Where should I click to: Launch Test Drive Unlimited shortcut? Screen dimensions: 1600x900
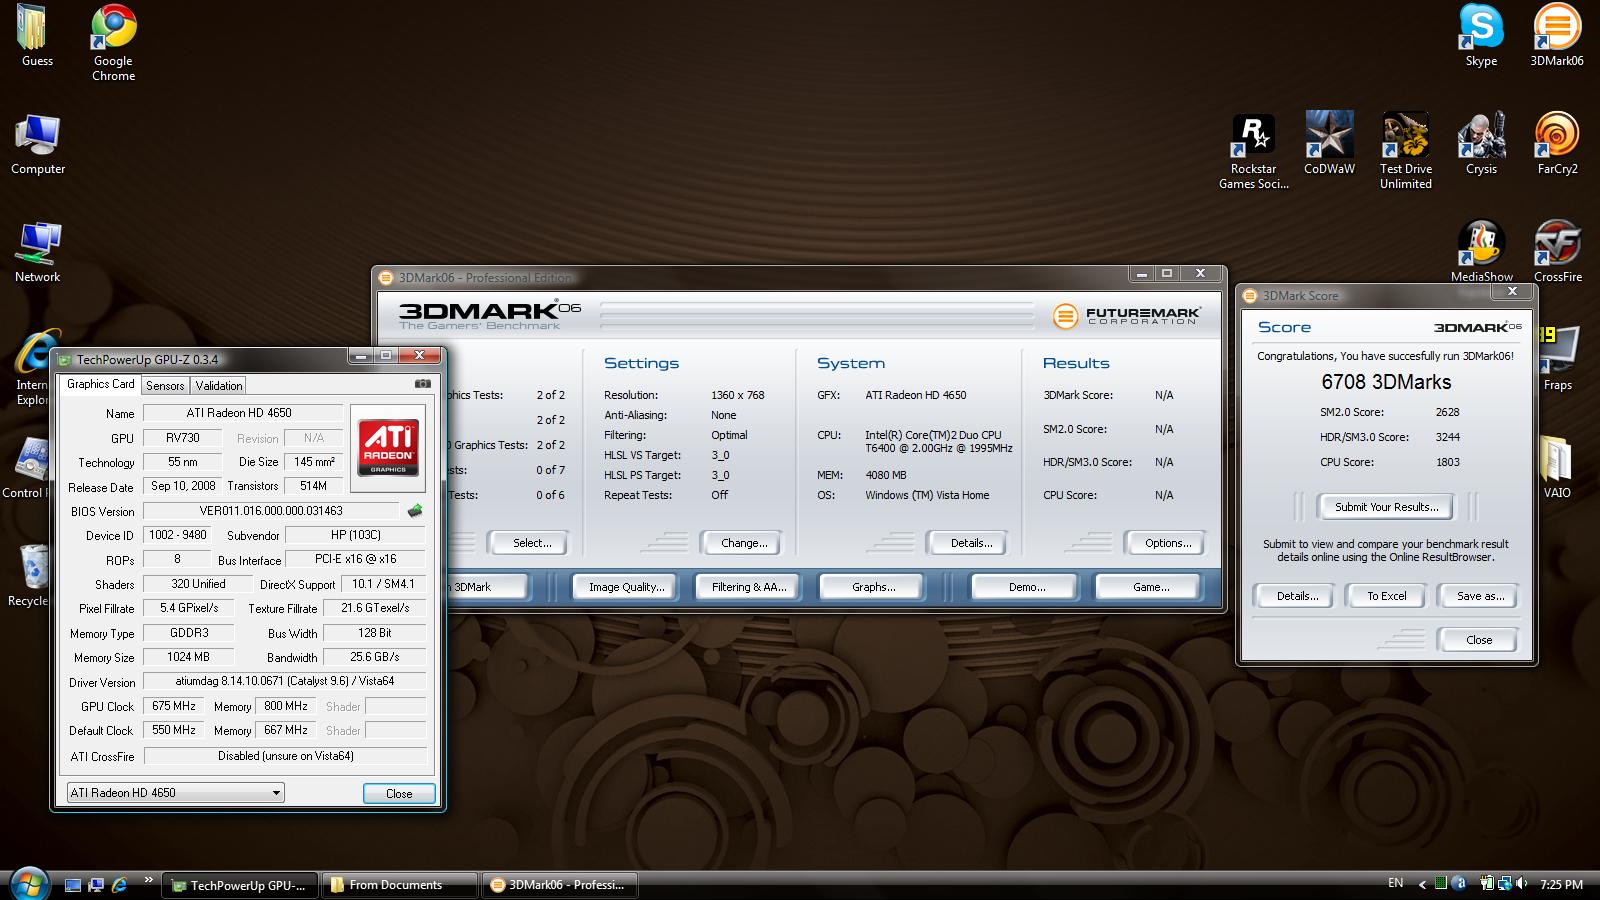point(1406,151)
